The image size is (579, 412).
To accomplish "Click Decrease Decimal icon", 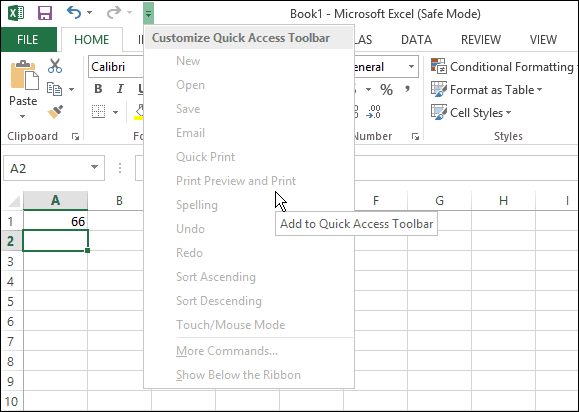I will 373,111.
